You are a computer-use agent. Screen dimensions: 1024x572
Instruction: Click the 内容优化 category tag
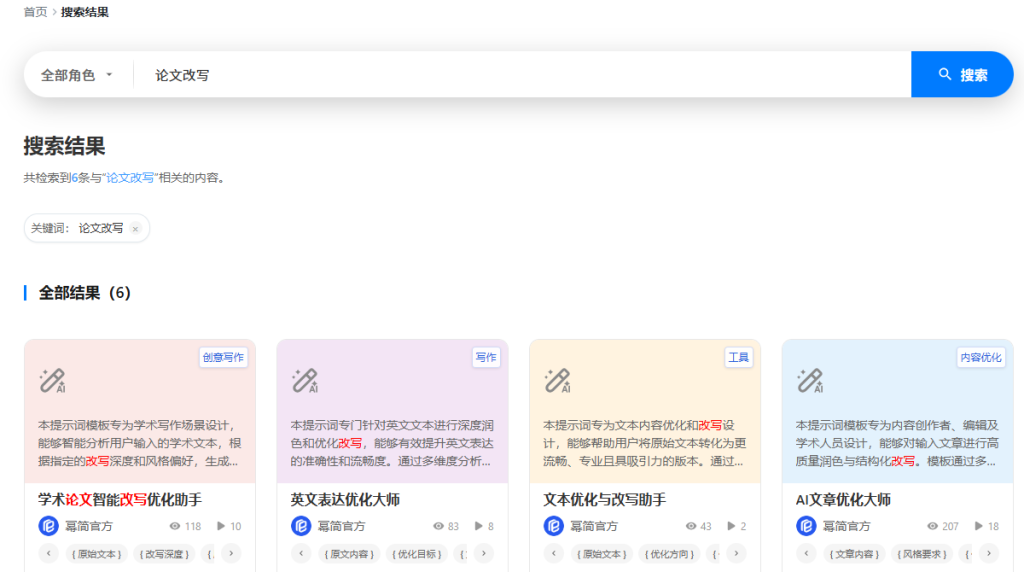981,357
